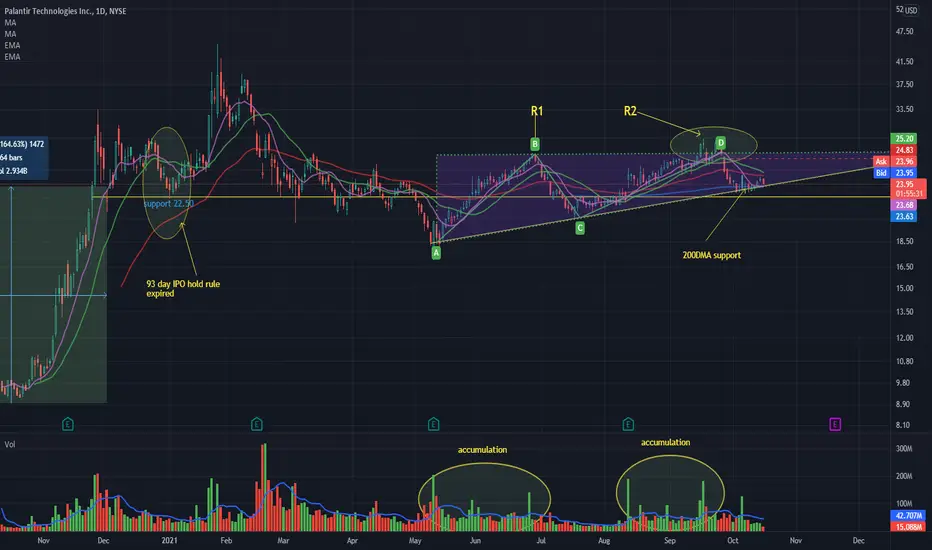Select the green point B badge

(535, 144)
